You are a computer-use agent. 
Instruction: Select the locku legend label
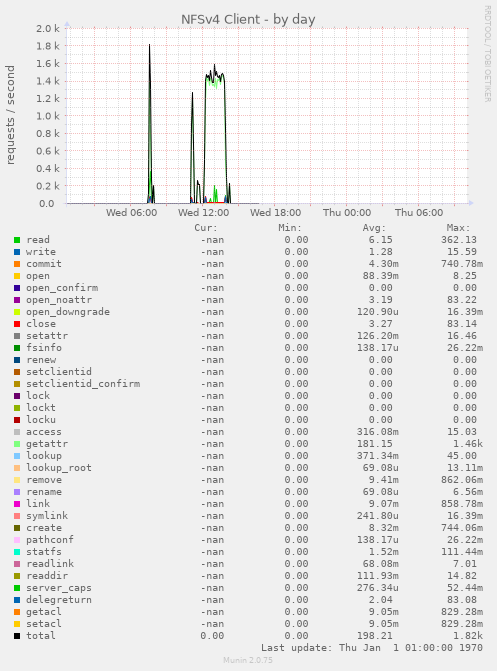click(41, 419)
